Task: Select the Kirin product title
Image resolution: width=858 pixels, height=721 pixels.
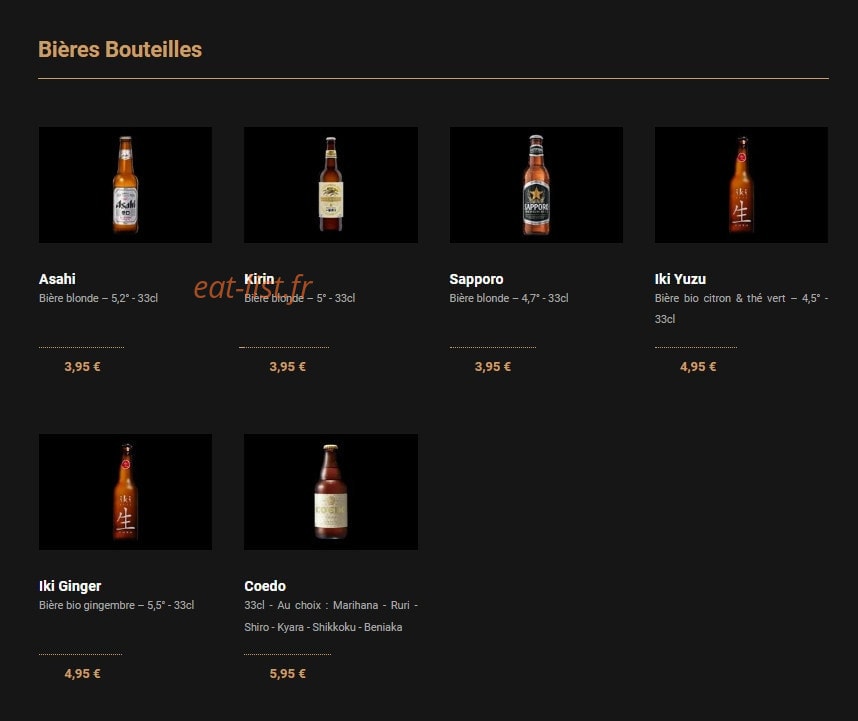Action: (x=259, y=279)
